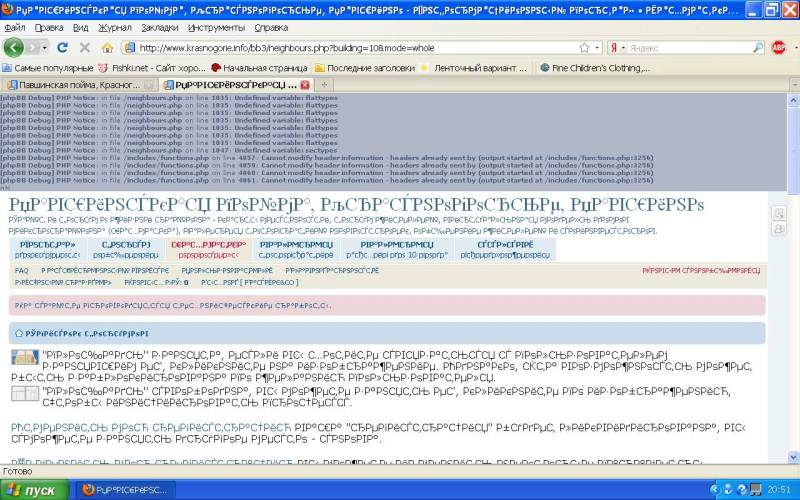This screenshot has height=500, width=800.
Task: Click the search magnifier icon in search box
Action: coord(758,47)
